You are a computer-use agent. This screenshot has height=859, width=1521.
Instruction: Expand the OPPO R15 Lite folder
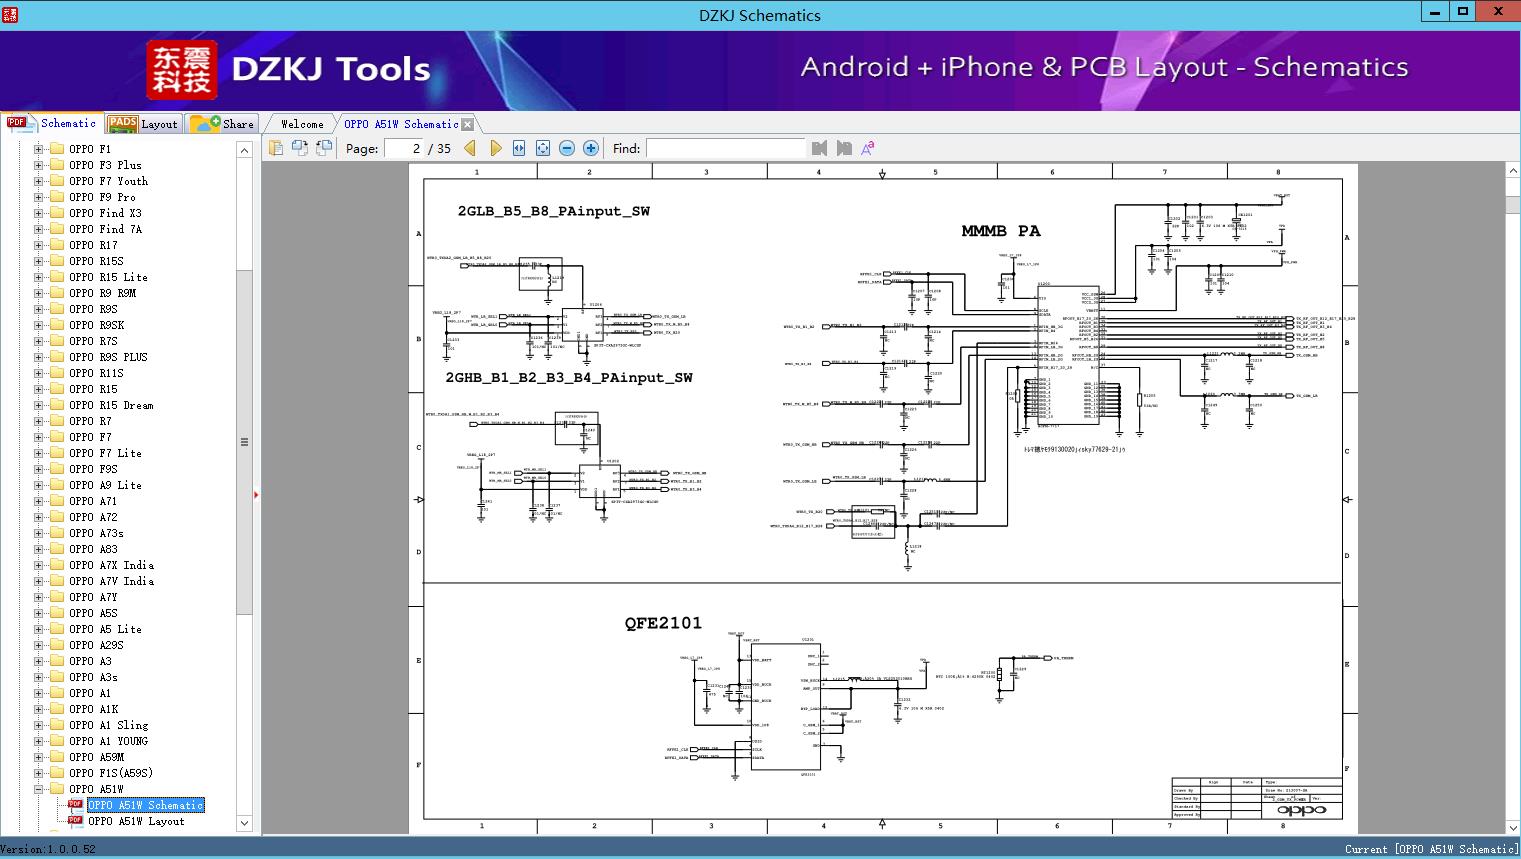[x=38, y=277]
